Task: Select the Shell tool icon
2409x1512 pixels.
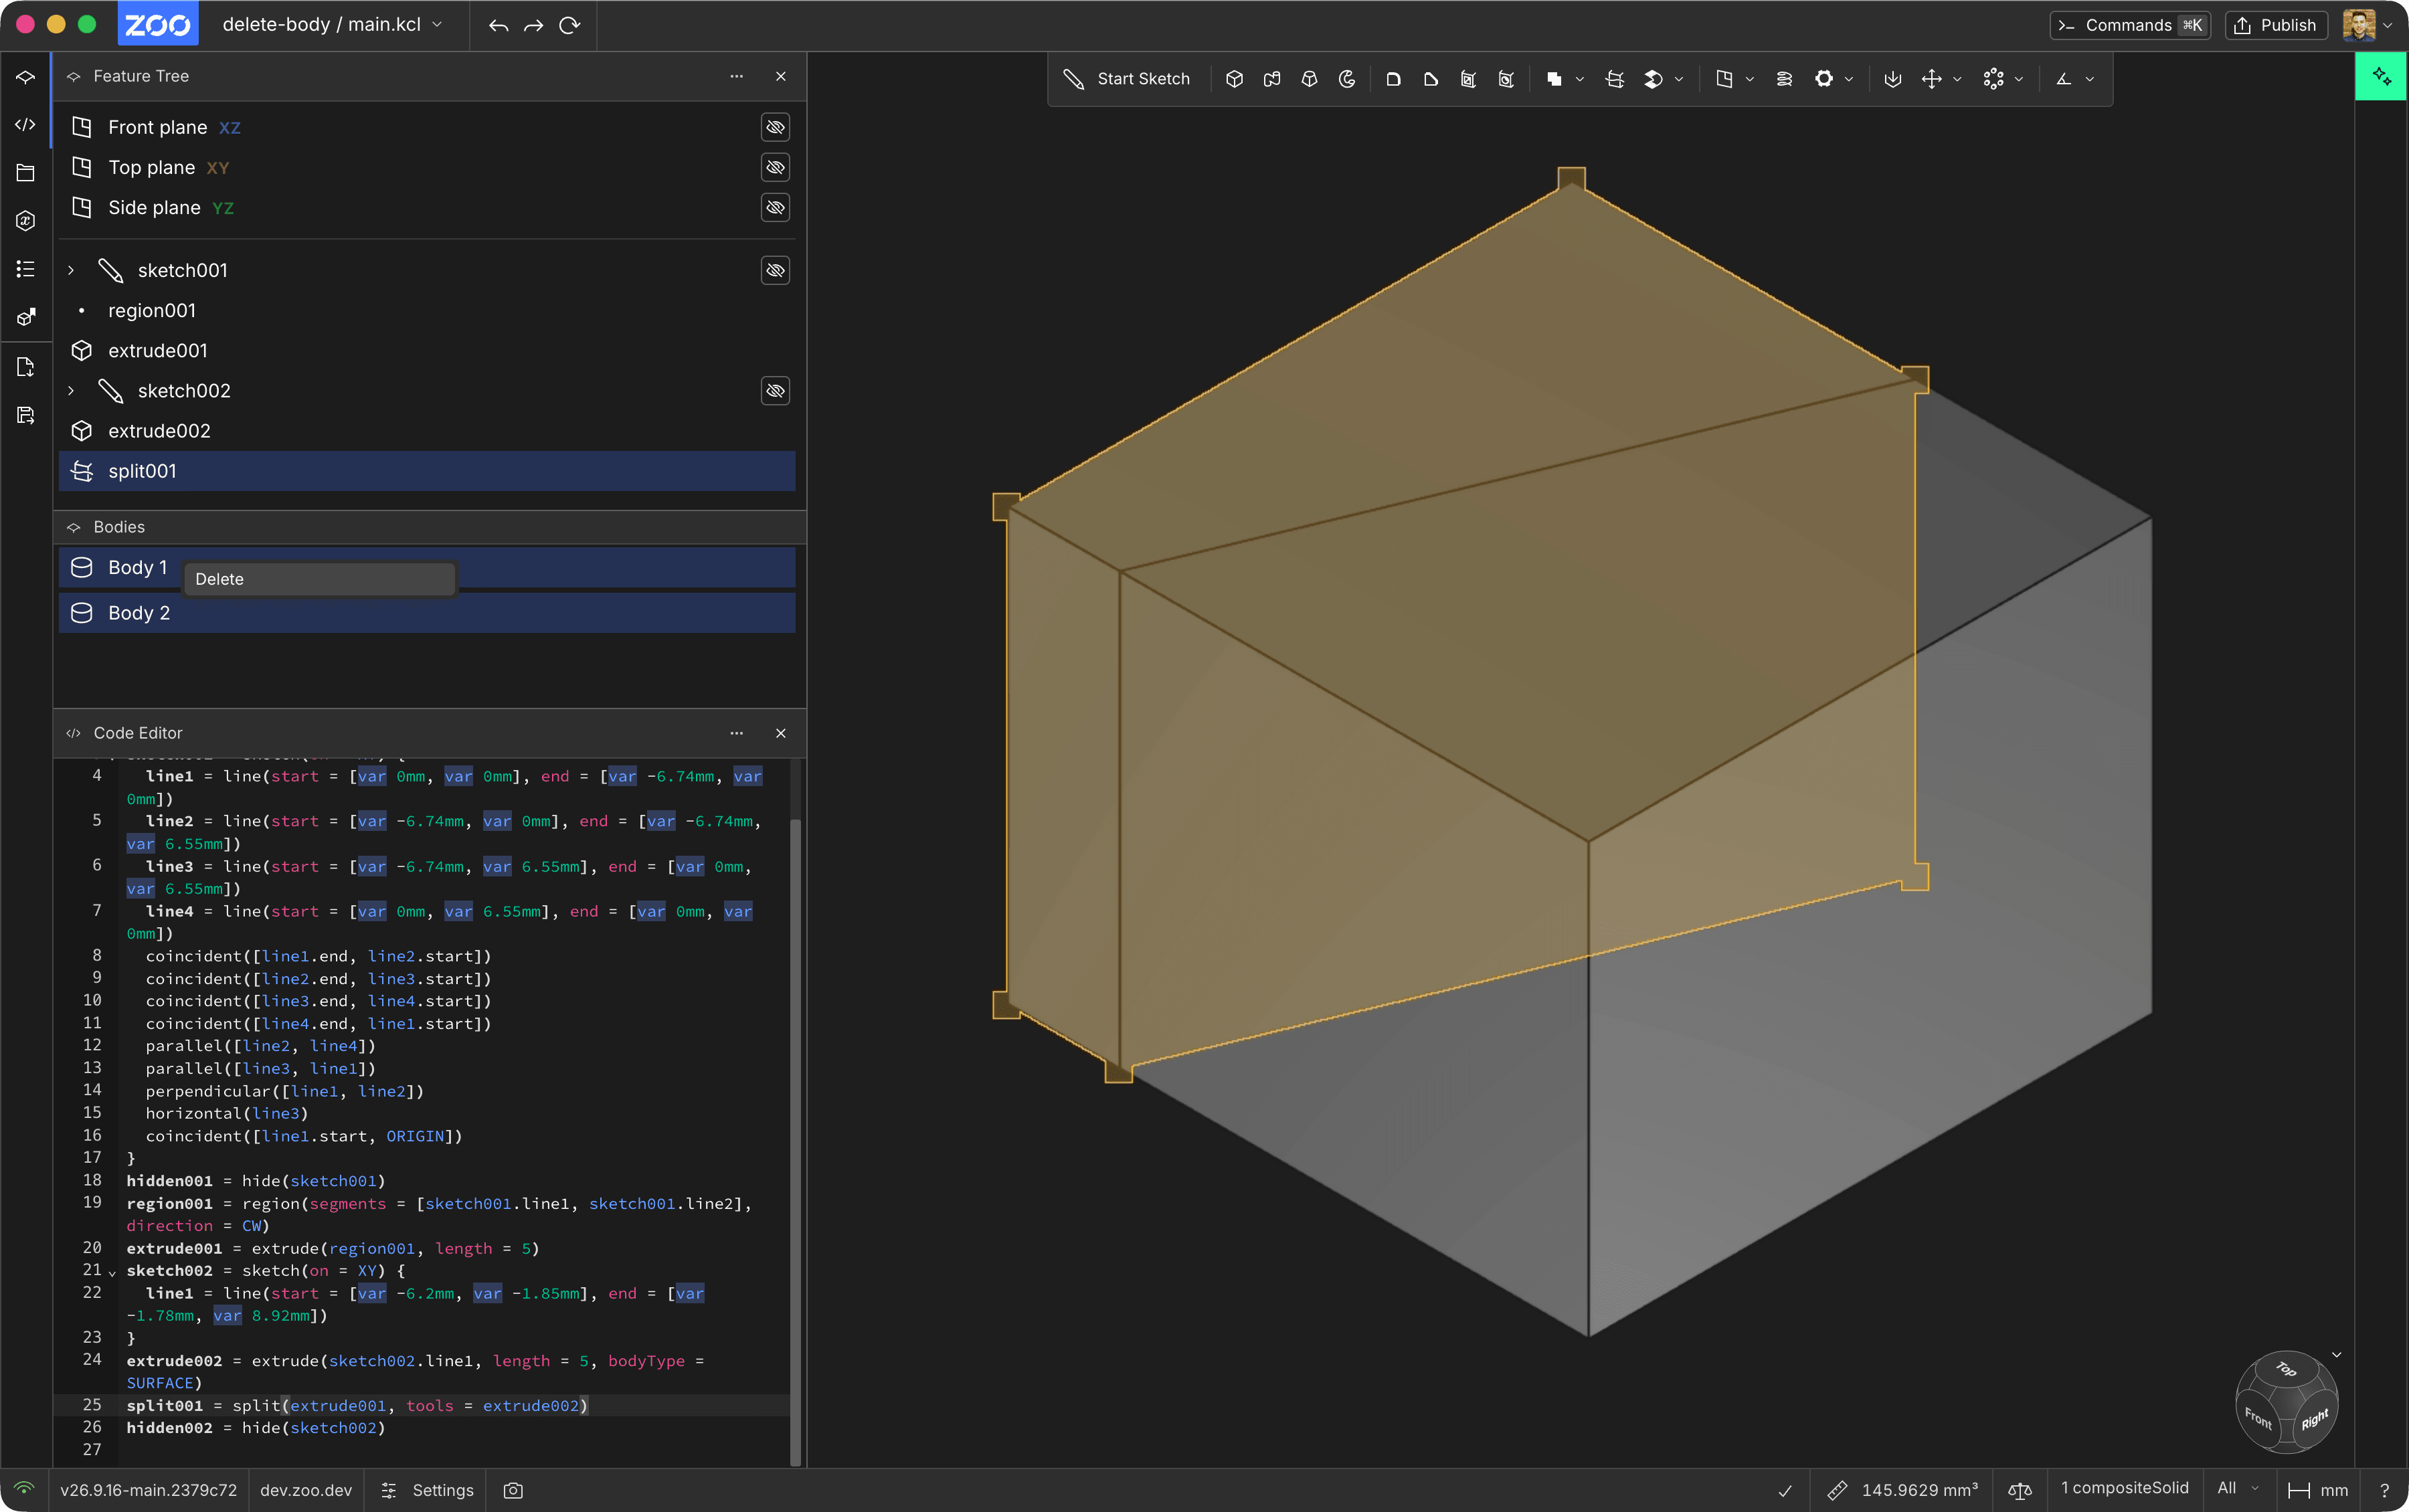Action: [x=1468, y=79]
